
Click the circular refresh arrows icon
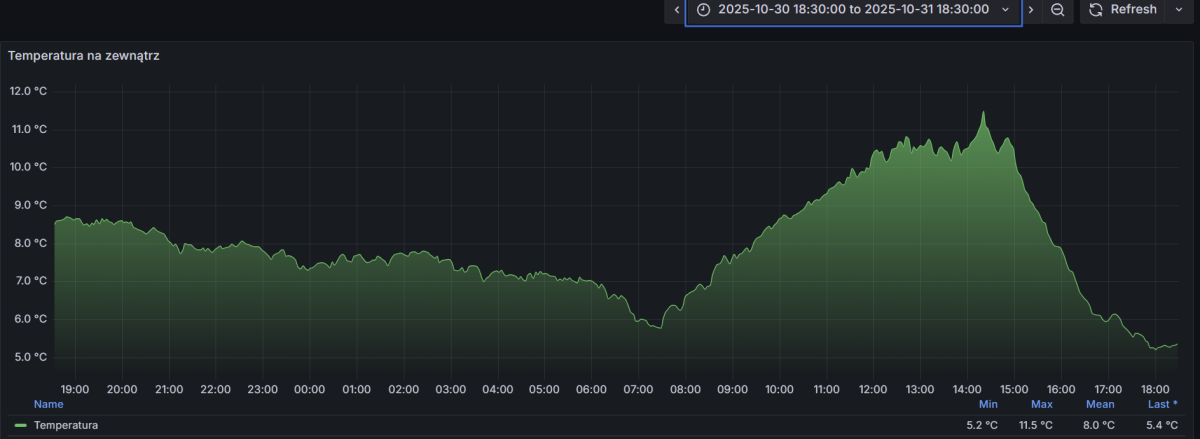tap(1096, 10)
